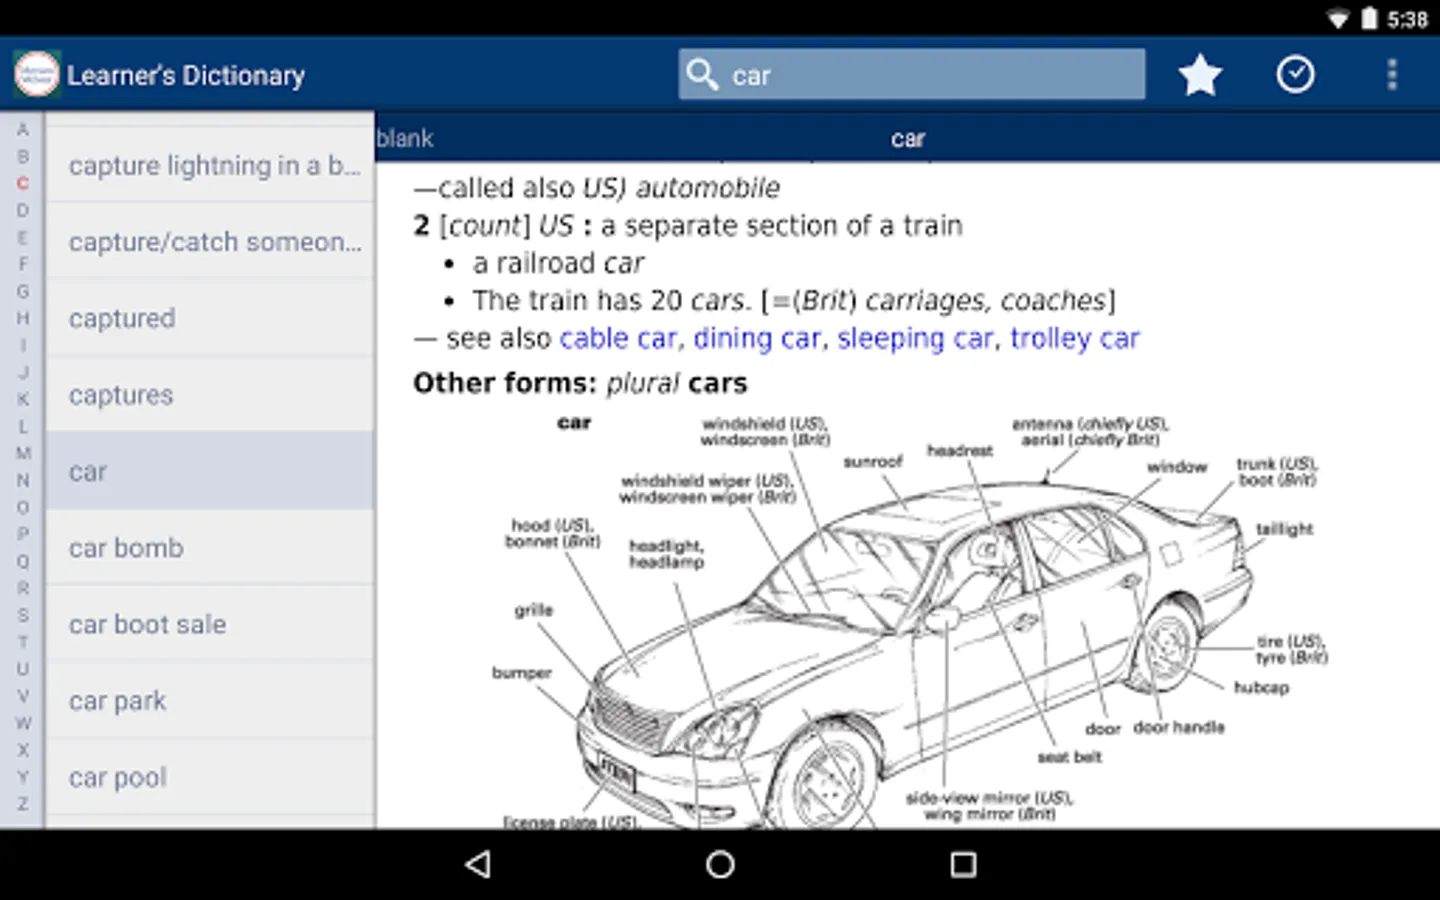
Task: Select the 'car park' entry
Action: tap(210, 700)
